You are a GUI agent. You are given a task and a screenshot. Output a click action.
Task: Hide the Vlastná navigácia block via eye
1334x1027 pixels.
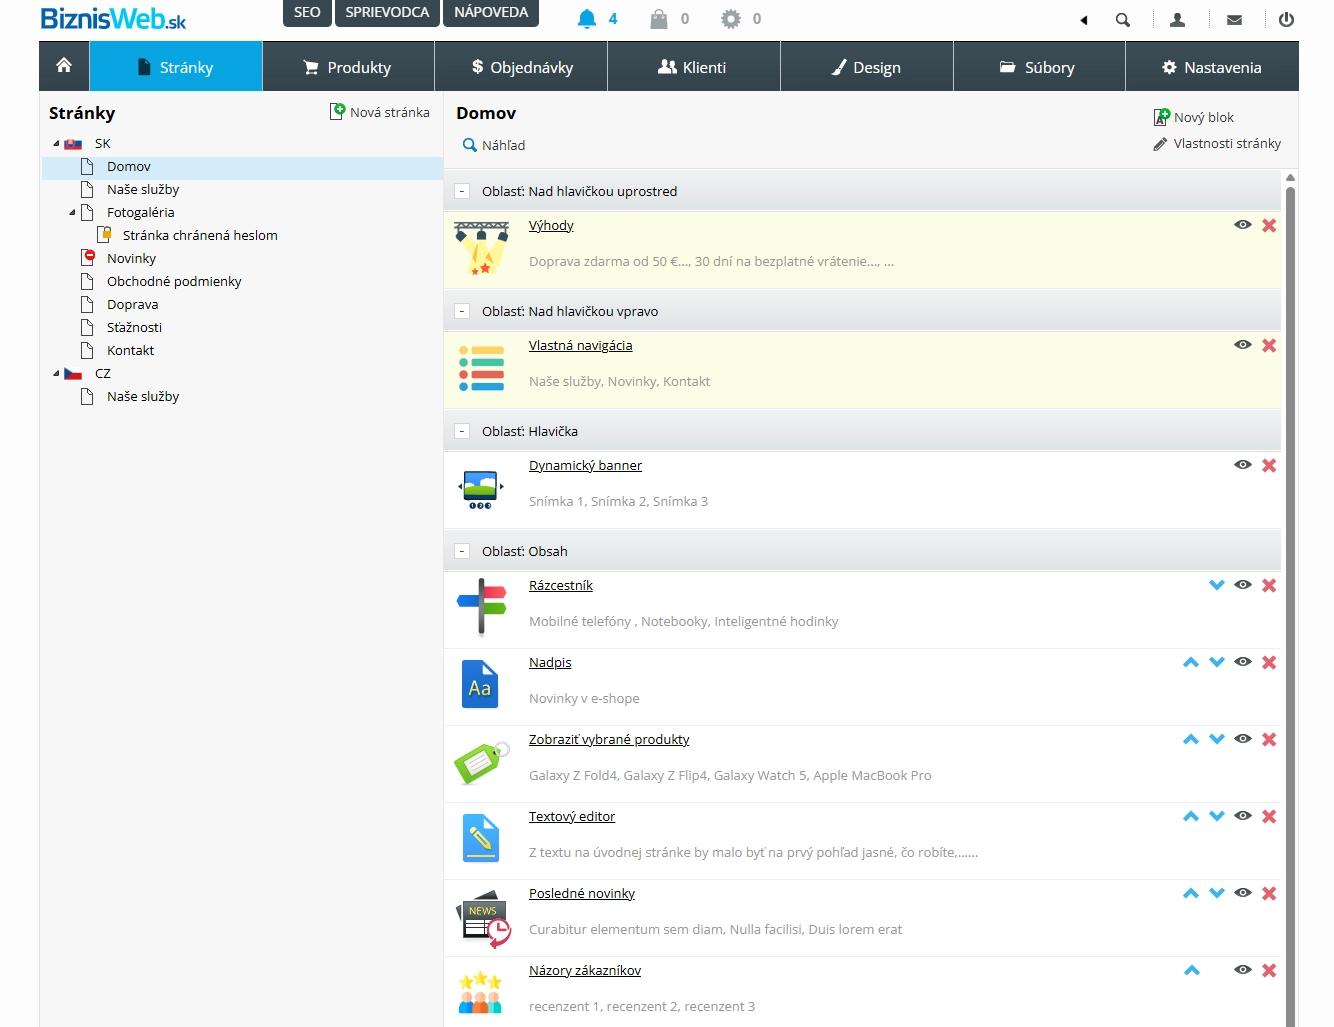click(1242, 345)
